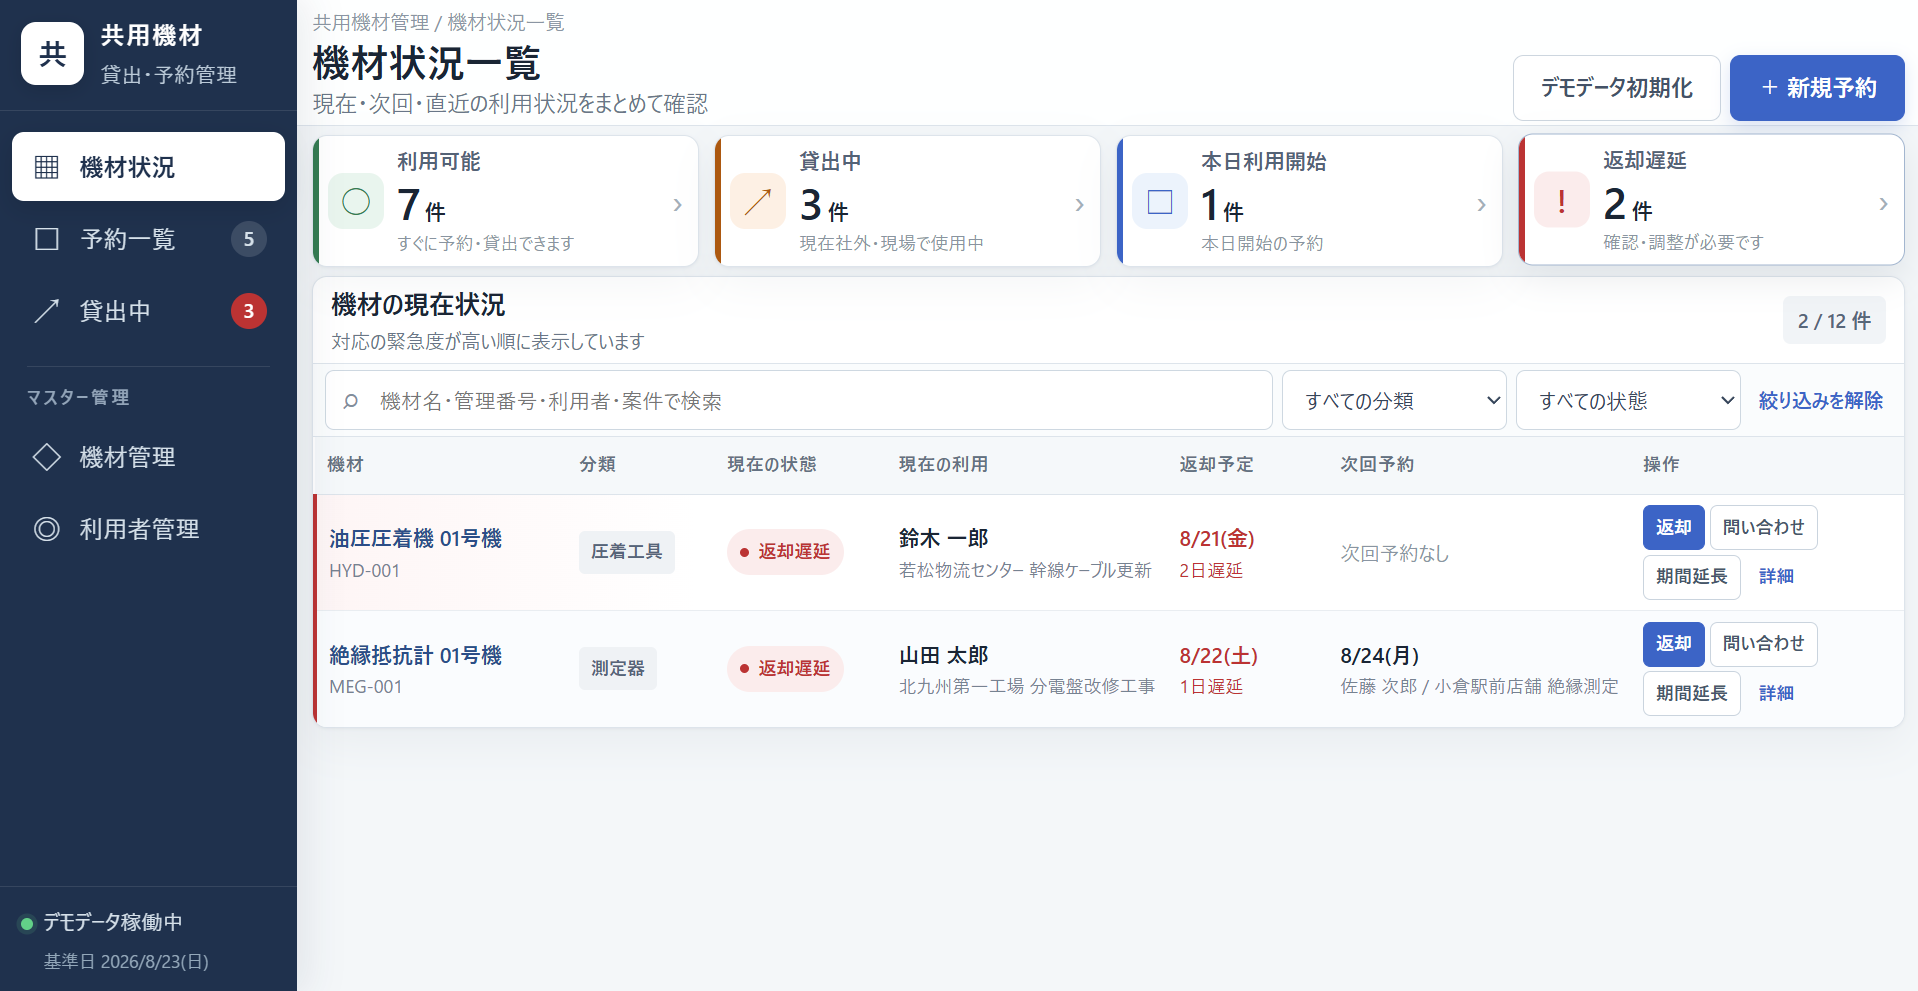Screen dimensions: 1918x991
Task: Click 返却遅延 status pill in HYD-001 row
Action: [x=785, y=552]
